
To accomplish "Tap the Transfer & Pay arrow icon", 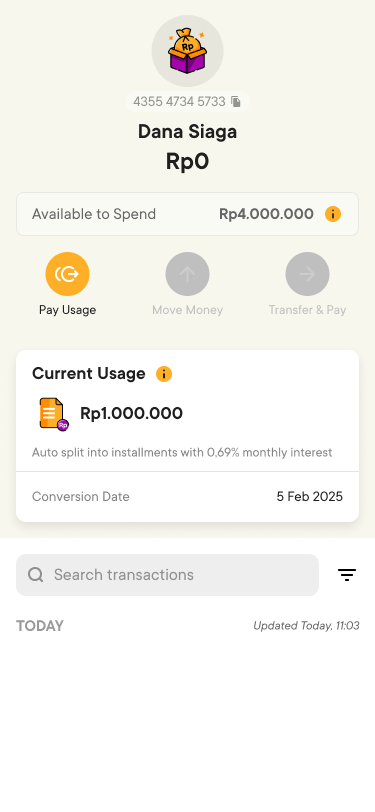I will [307, 274].
